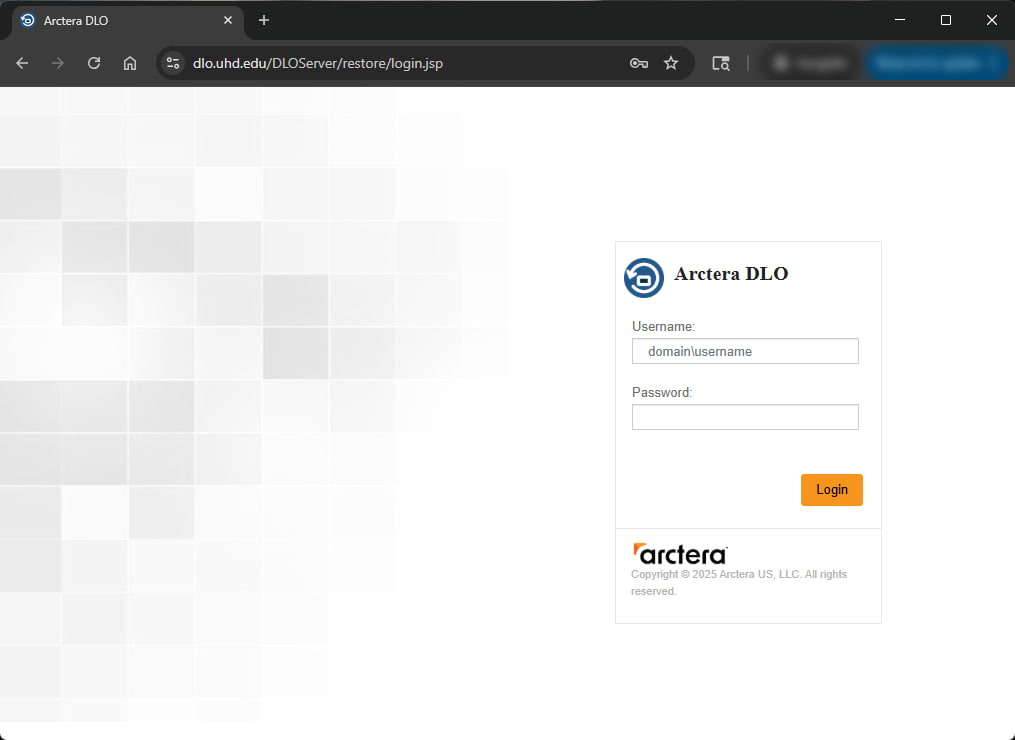Open the page search icon beside the address bar
1015x740 pixels.
tap(720, 63)
